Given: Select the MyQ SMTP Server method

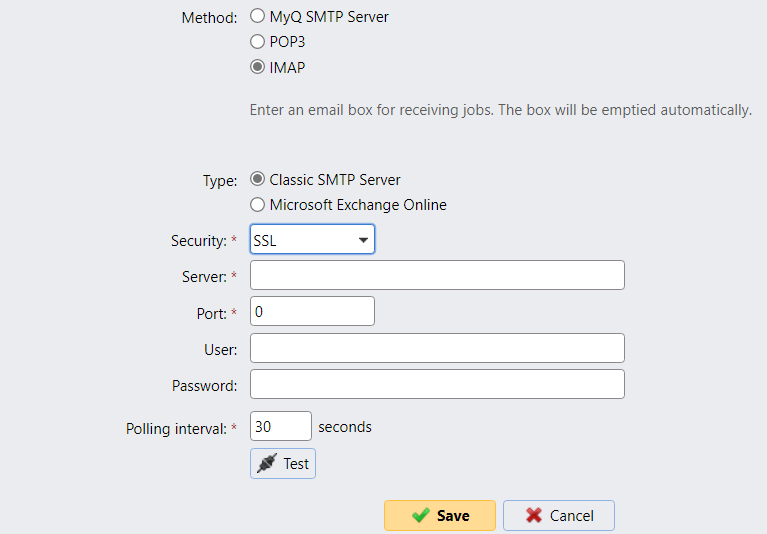Looking at the screenshot, I should tap(258, 17).
